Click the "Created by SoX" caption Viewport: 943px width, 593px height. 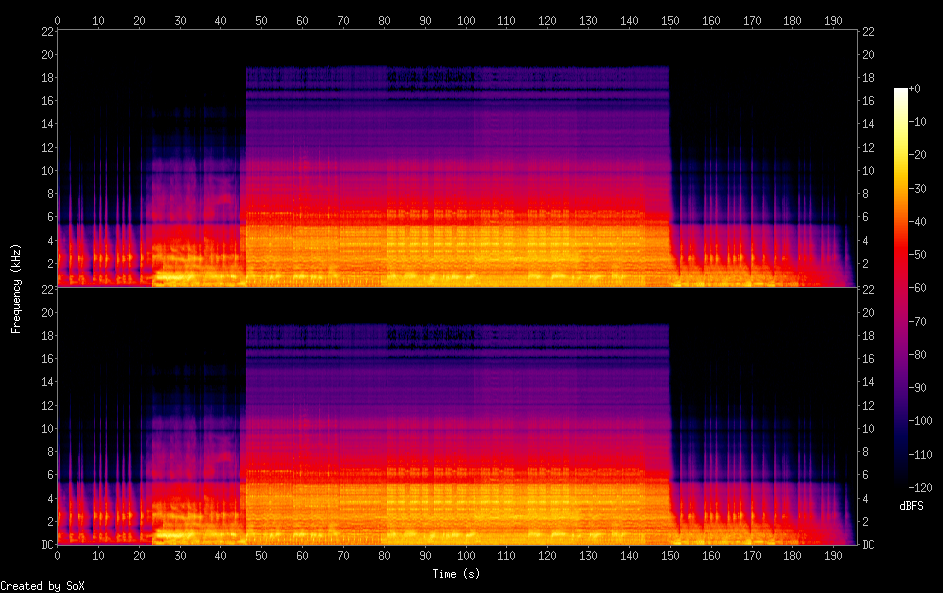click(x=43, y=586)
